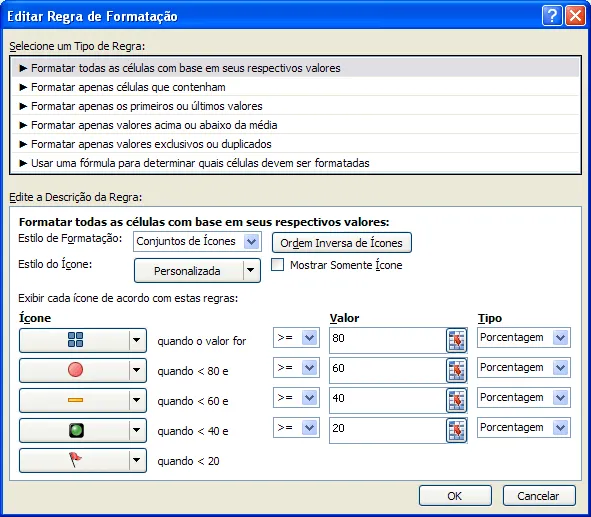Viewport: 591px width, 517px height.
Task: Click Ordem Inversa de Ícones button
Action: point(341,243)
